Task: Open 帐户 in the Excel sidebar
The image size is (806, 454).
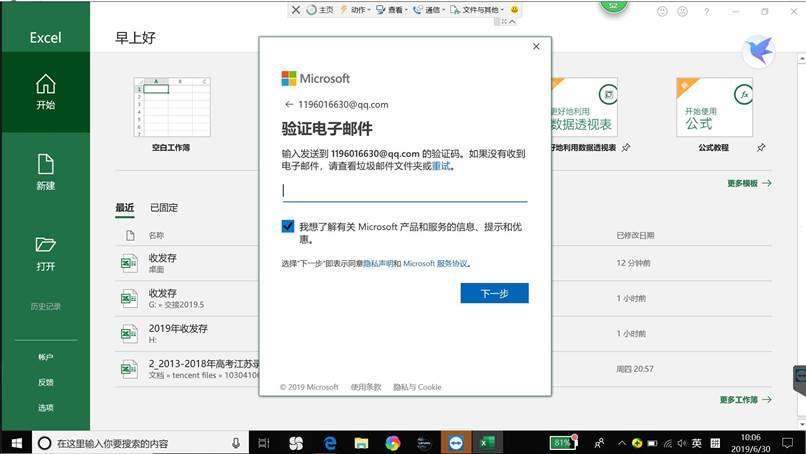Action: pos(45,357)
